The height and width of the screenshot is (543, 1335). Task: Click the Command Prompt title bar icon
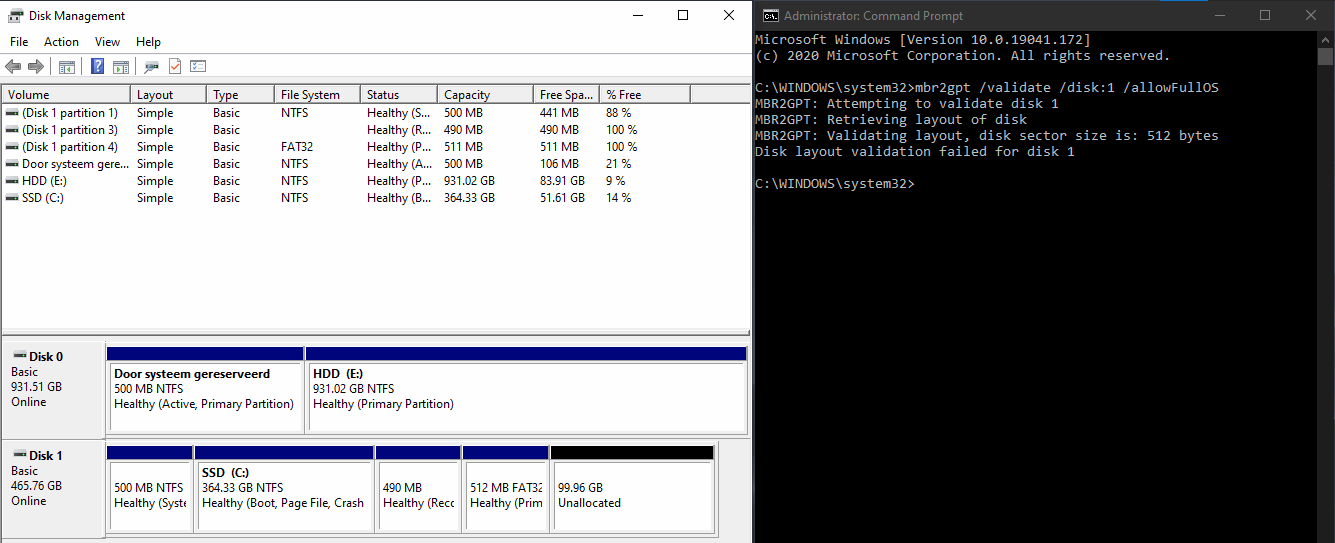pyautogui.click(x=770, y=15)
